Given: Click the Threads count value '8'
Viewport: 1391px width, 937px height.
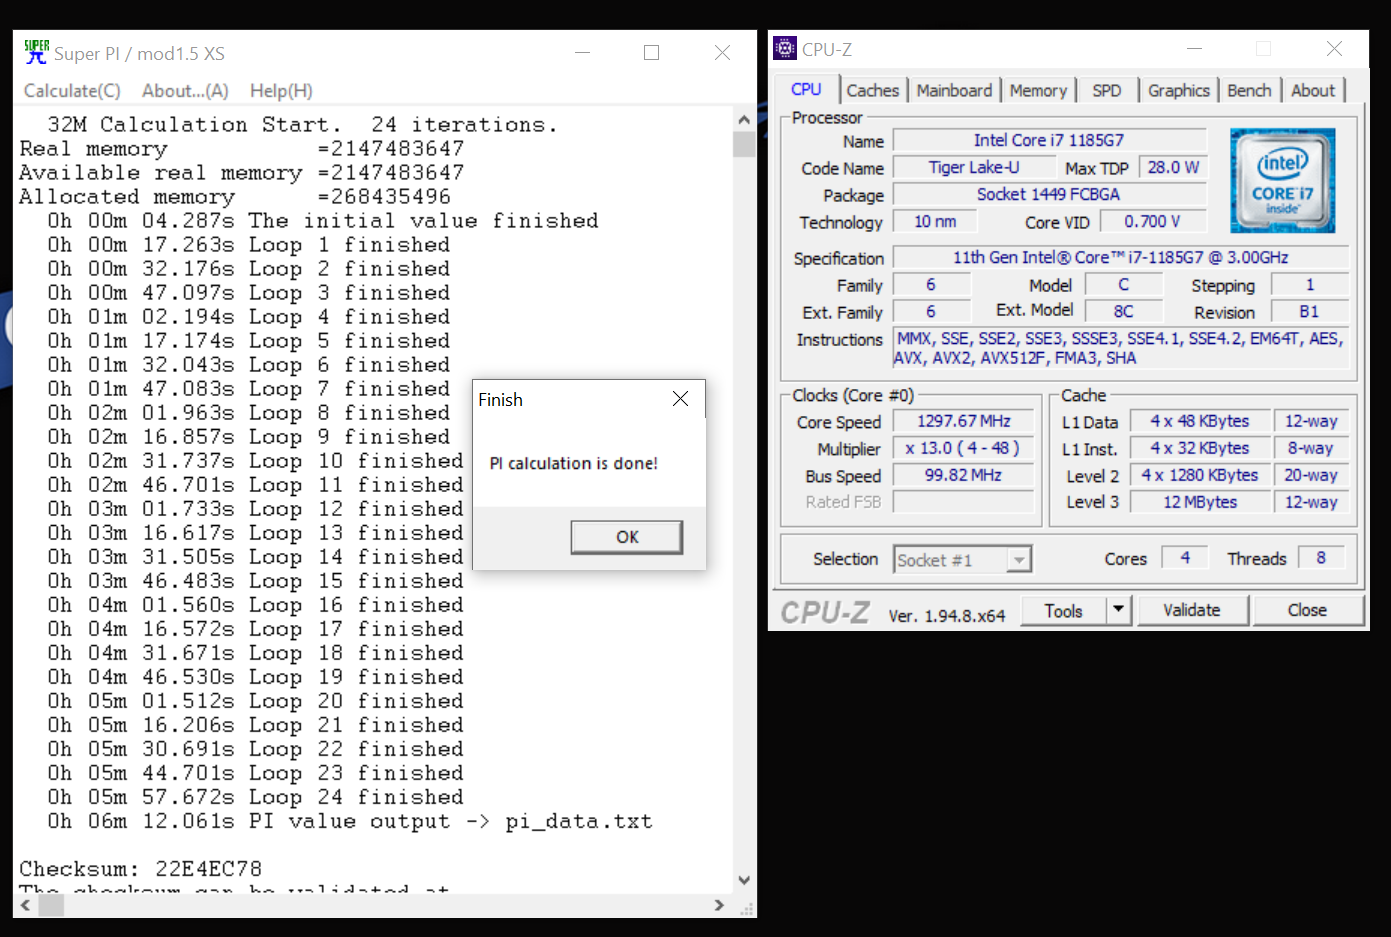Looking at the screenshot, I should coord(1321,558).
